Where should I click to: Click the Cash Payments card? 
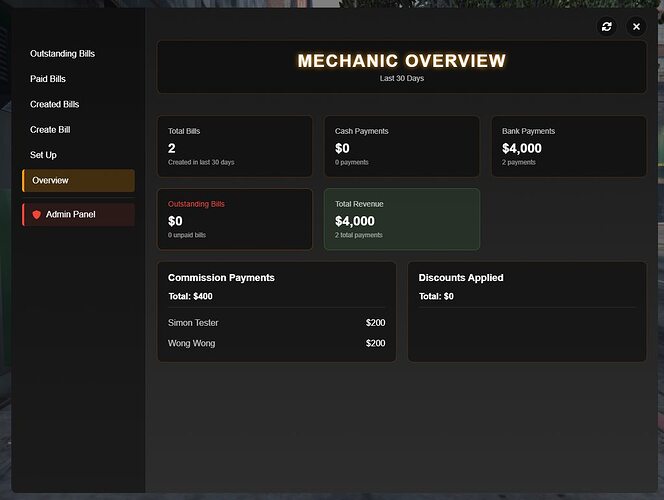click(x=402, y=146)
